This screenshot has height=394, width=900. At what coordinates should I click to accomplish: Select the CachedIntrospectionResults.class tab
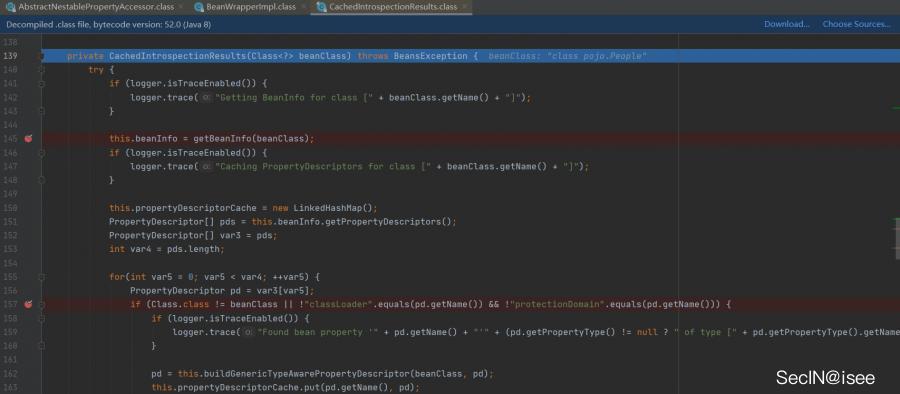pyautogui.click(x=392, y=7)
